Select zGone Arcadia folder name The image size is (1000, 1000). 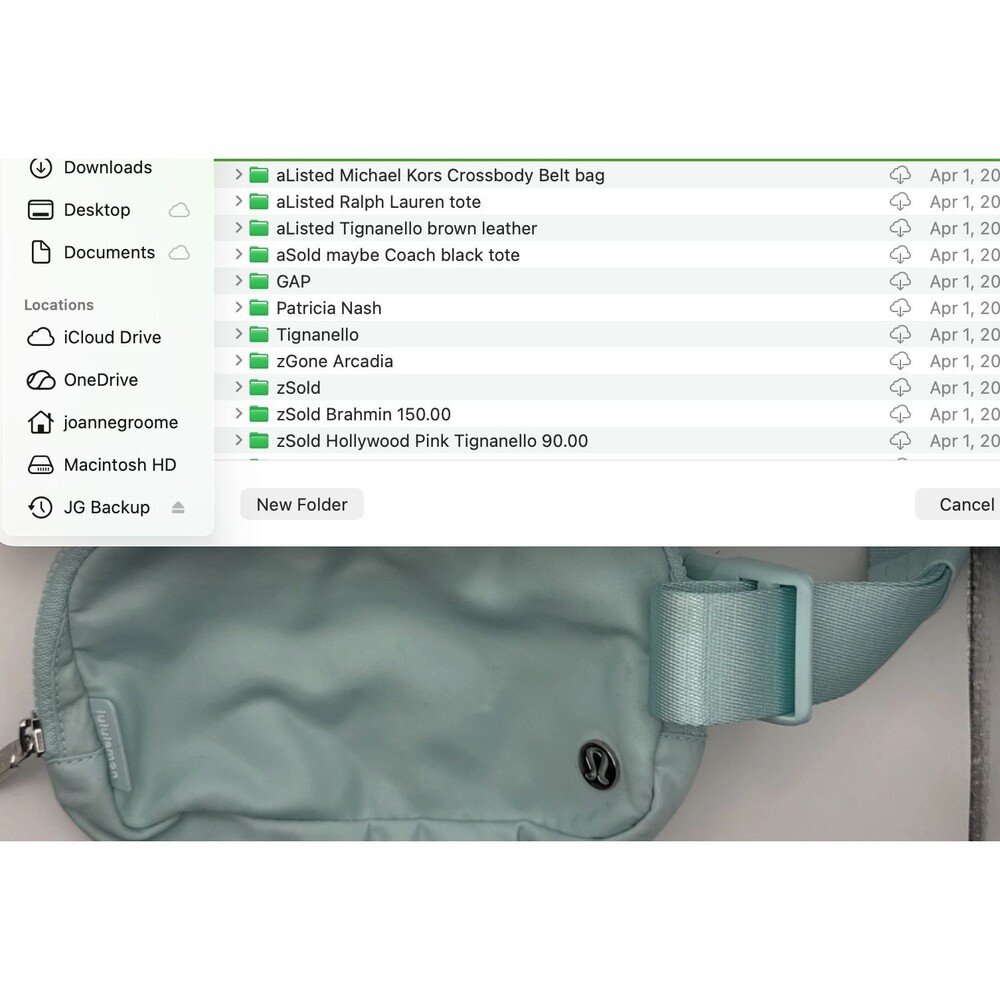point(334,362)
